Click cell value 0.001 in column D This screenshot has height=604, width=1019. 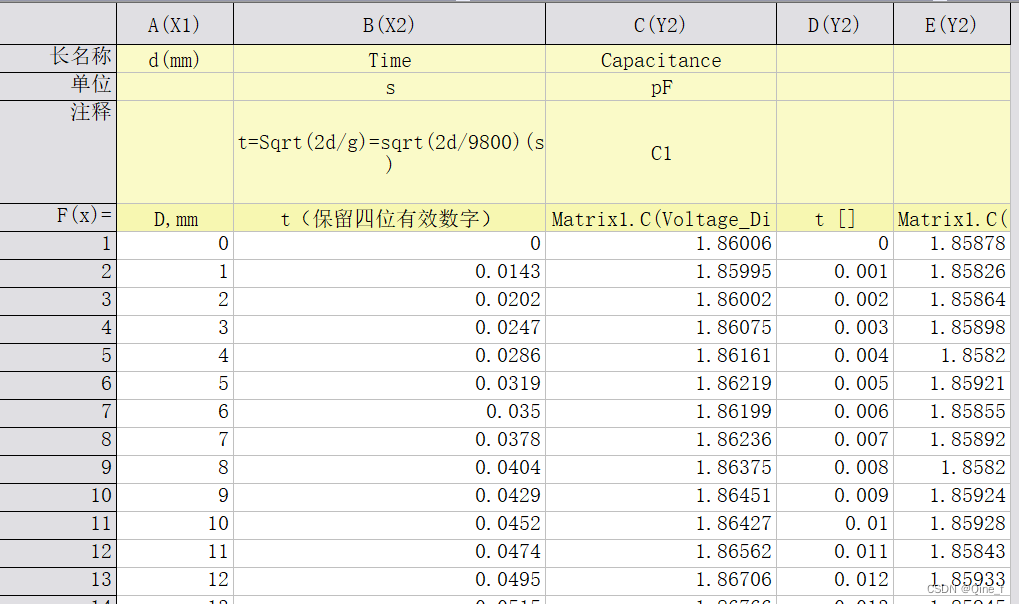point(835,273)
